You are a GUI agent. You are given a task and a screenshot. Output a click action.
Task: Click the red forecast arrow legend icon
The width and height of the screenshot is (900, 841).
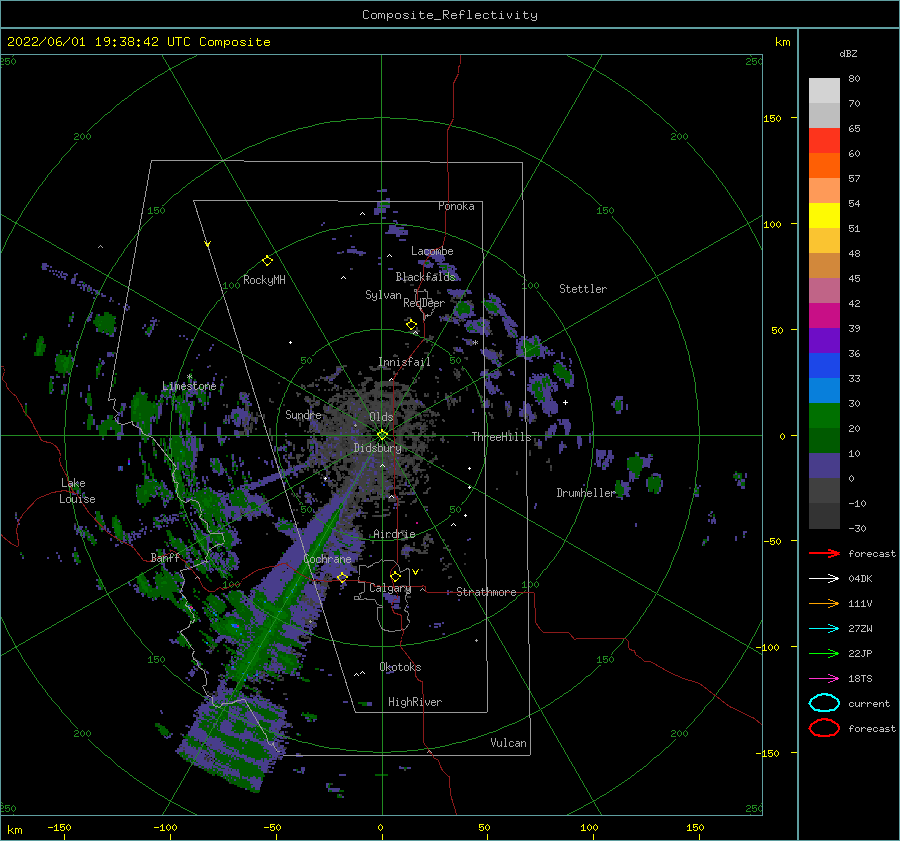tap(824, 553)
